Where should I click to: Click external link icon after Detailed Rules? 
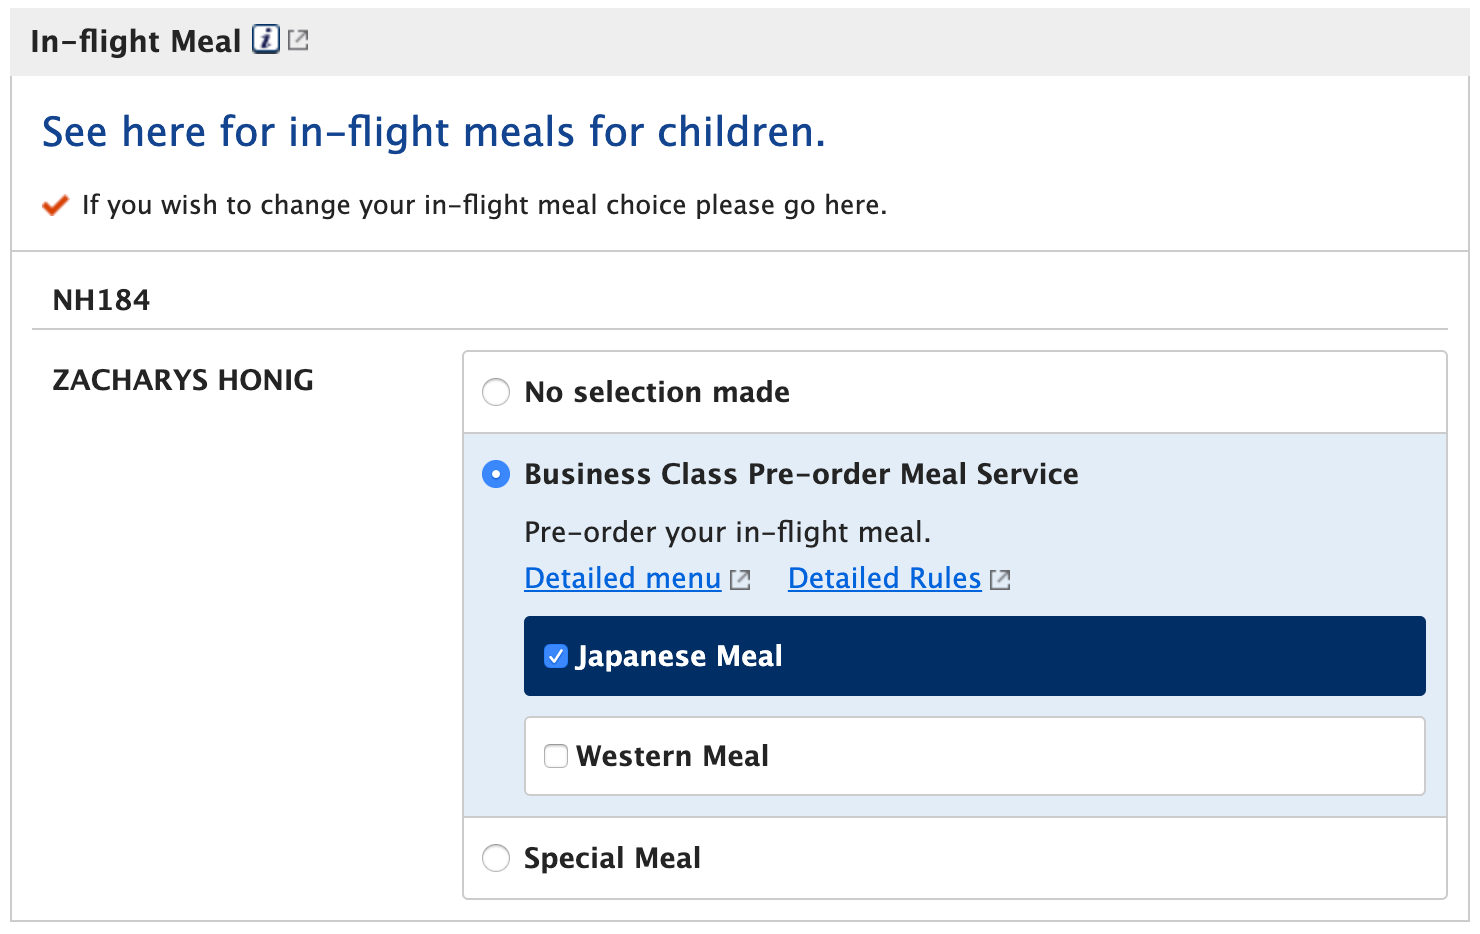pyautogui.click(x=1000, y=580)
